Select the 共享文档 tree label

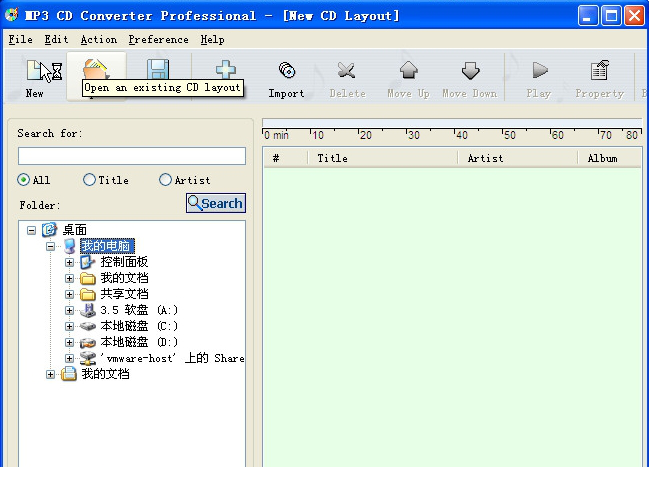pos(124,294)
